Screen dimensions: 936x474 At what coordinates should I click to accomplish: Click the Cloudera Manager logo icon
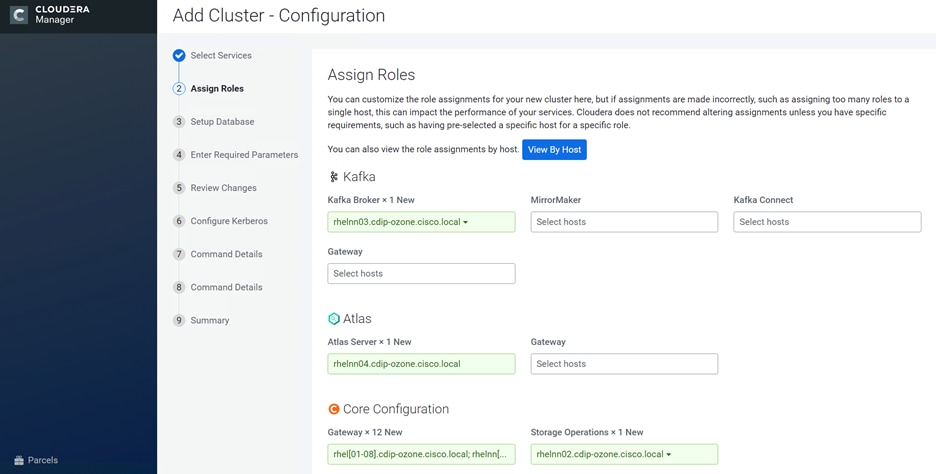[19, 15]
